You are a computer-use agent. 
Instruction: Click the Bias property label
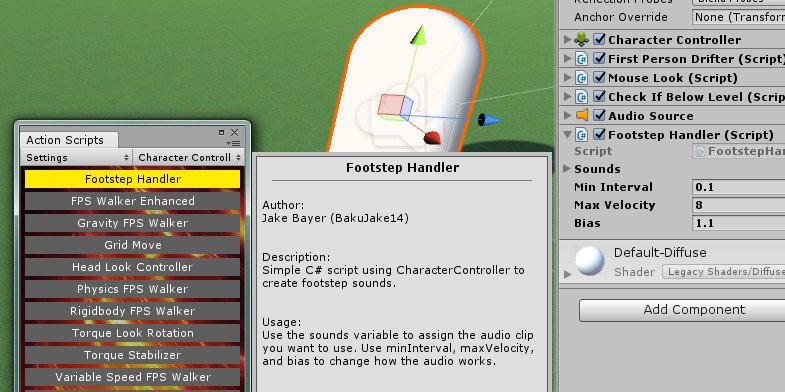coord(587,223)
